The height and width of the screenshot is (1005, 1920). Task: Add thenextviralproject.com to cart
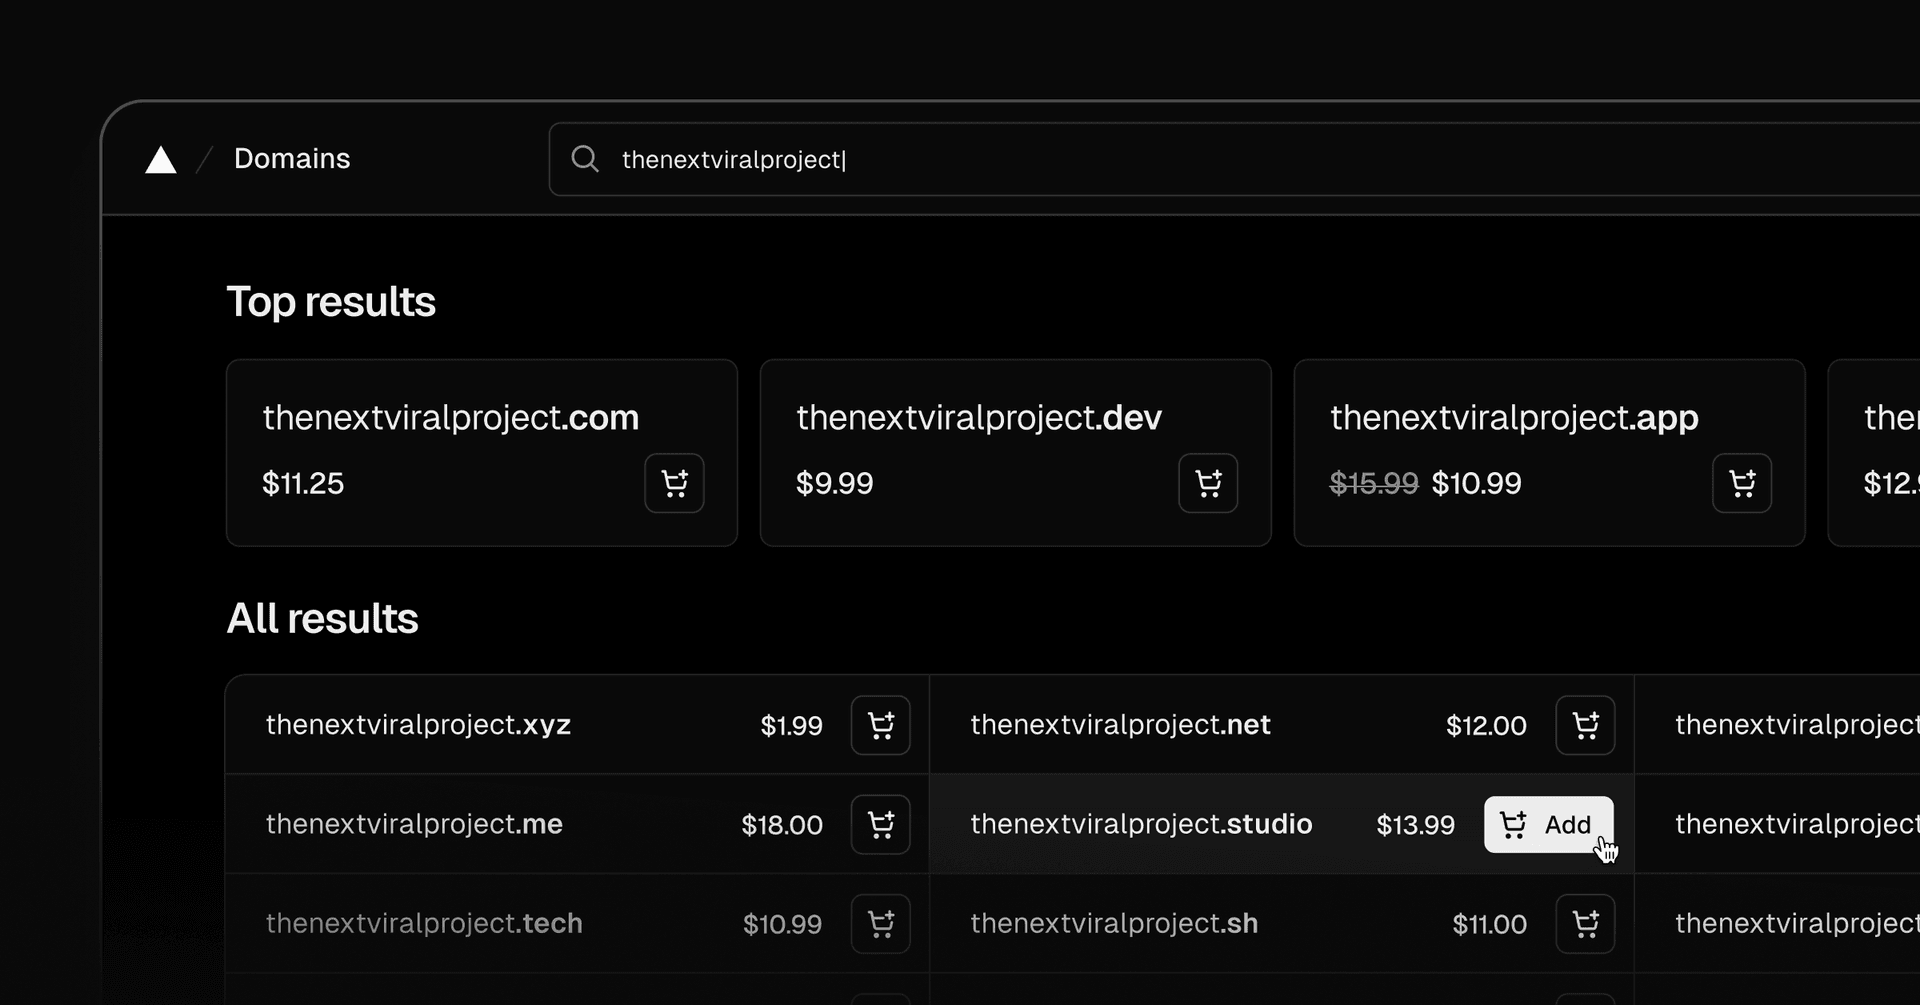point(674,484)
